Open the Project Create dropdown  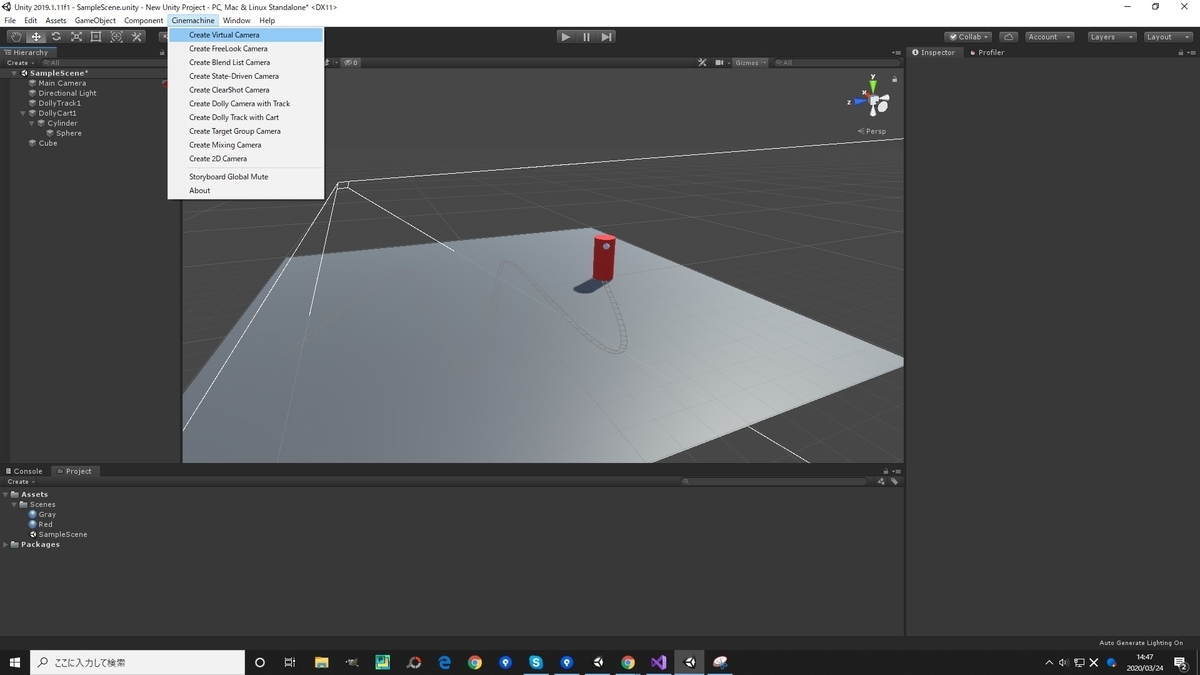coord(19,482)
